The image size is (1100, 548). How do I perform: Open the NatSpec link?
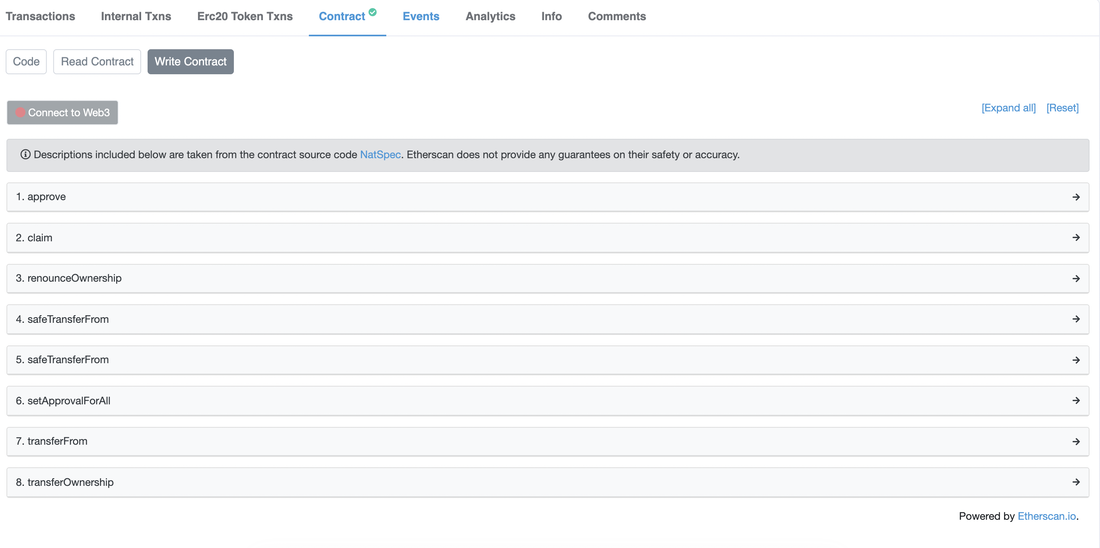(x=380, y=154)
